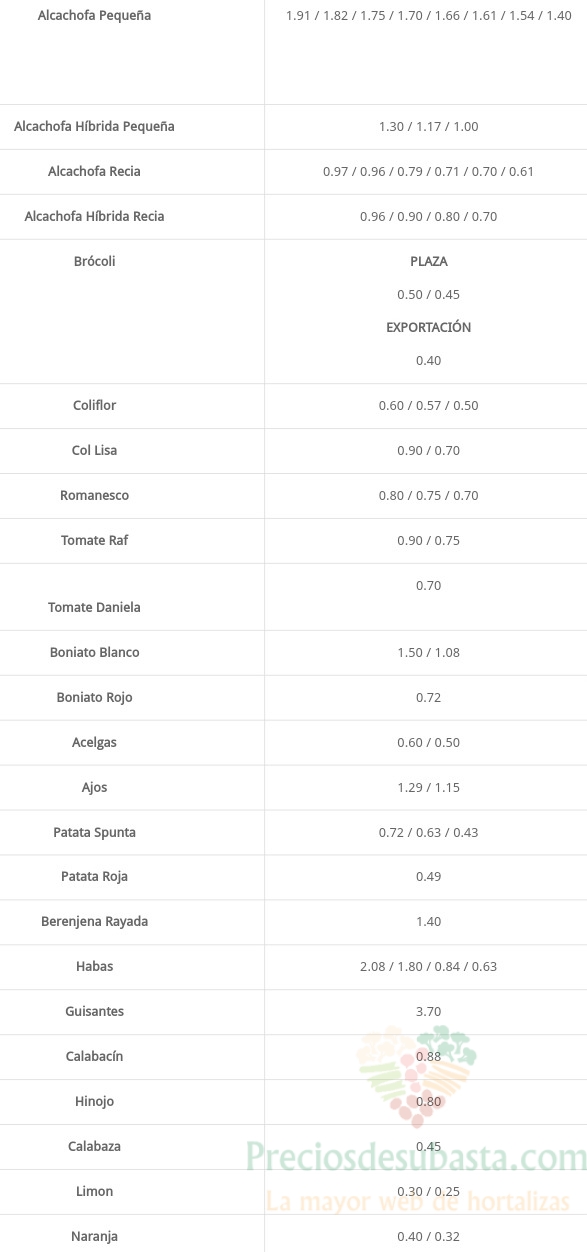Select the Berenjena Rayada price 1.40
Viewport: 587px width, 1252px height.
point(428,921)
